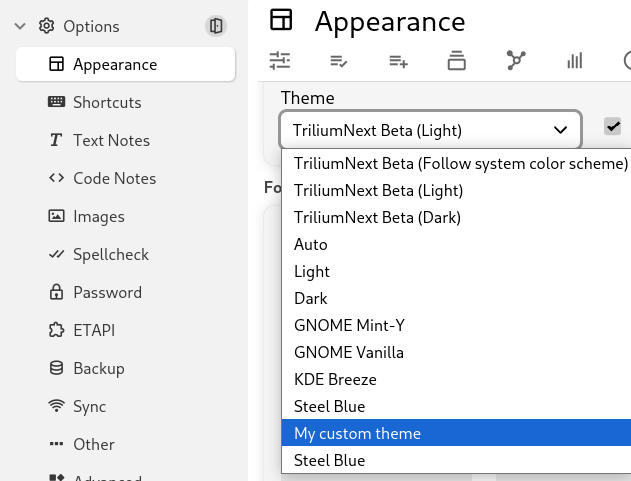
Task: Open the Owned Attributes list-check icon
Action: pyautogui.click(x=339, y=61)
